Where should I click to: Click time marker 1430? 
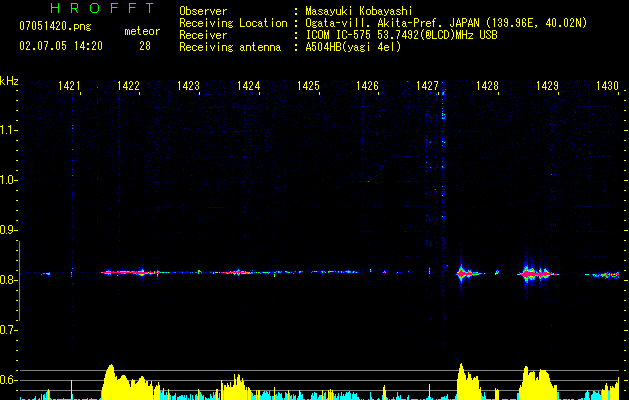pyautogui.click(x=607, y=86)
